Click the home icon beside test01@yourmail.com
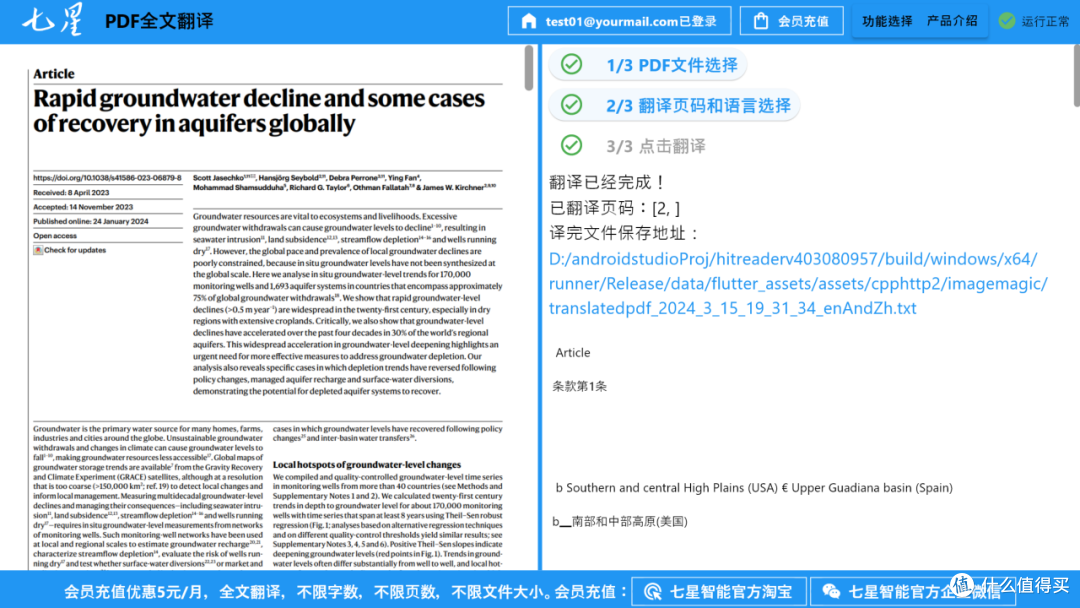The image size is (1080, 608). click(528, 21)
